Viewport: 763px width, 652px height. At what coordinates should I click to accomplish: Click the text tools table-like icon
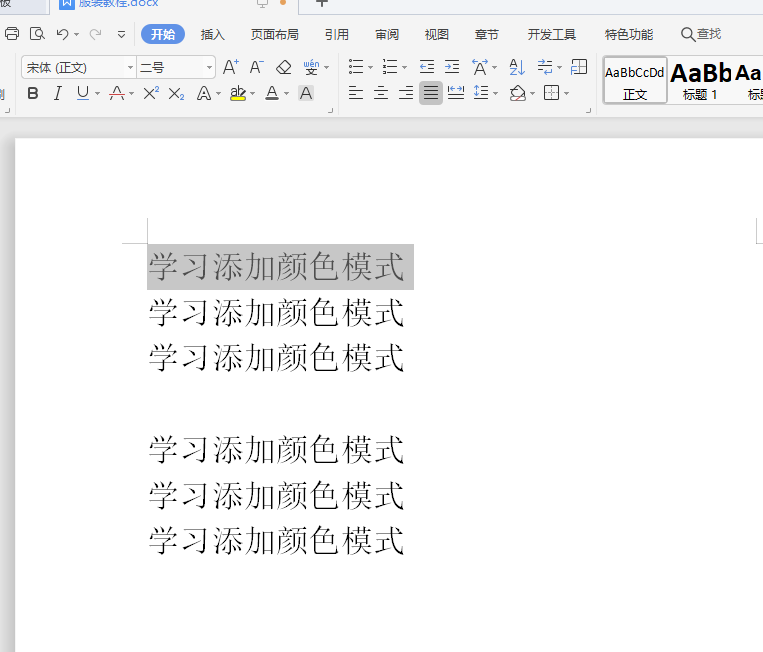(579, 67)
